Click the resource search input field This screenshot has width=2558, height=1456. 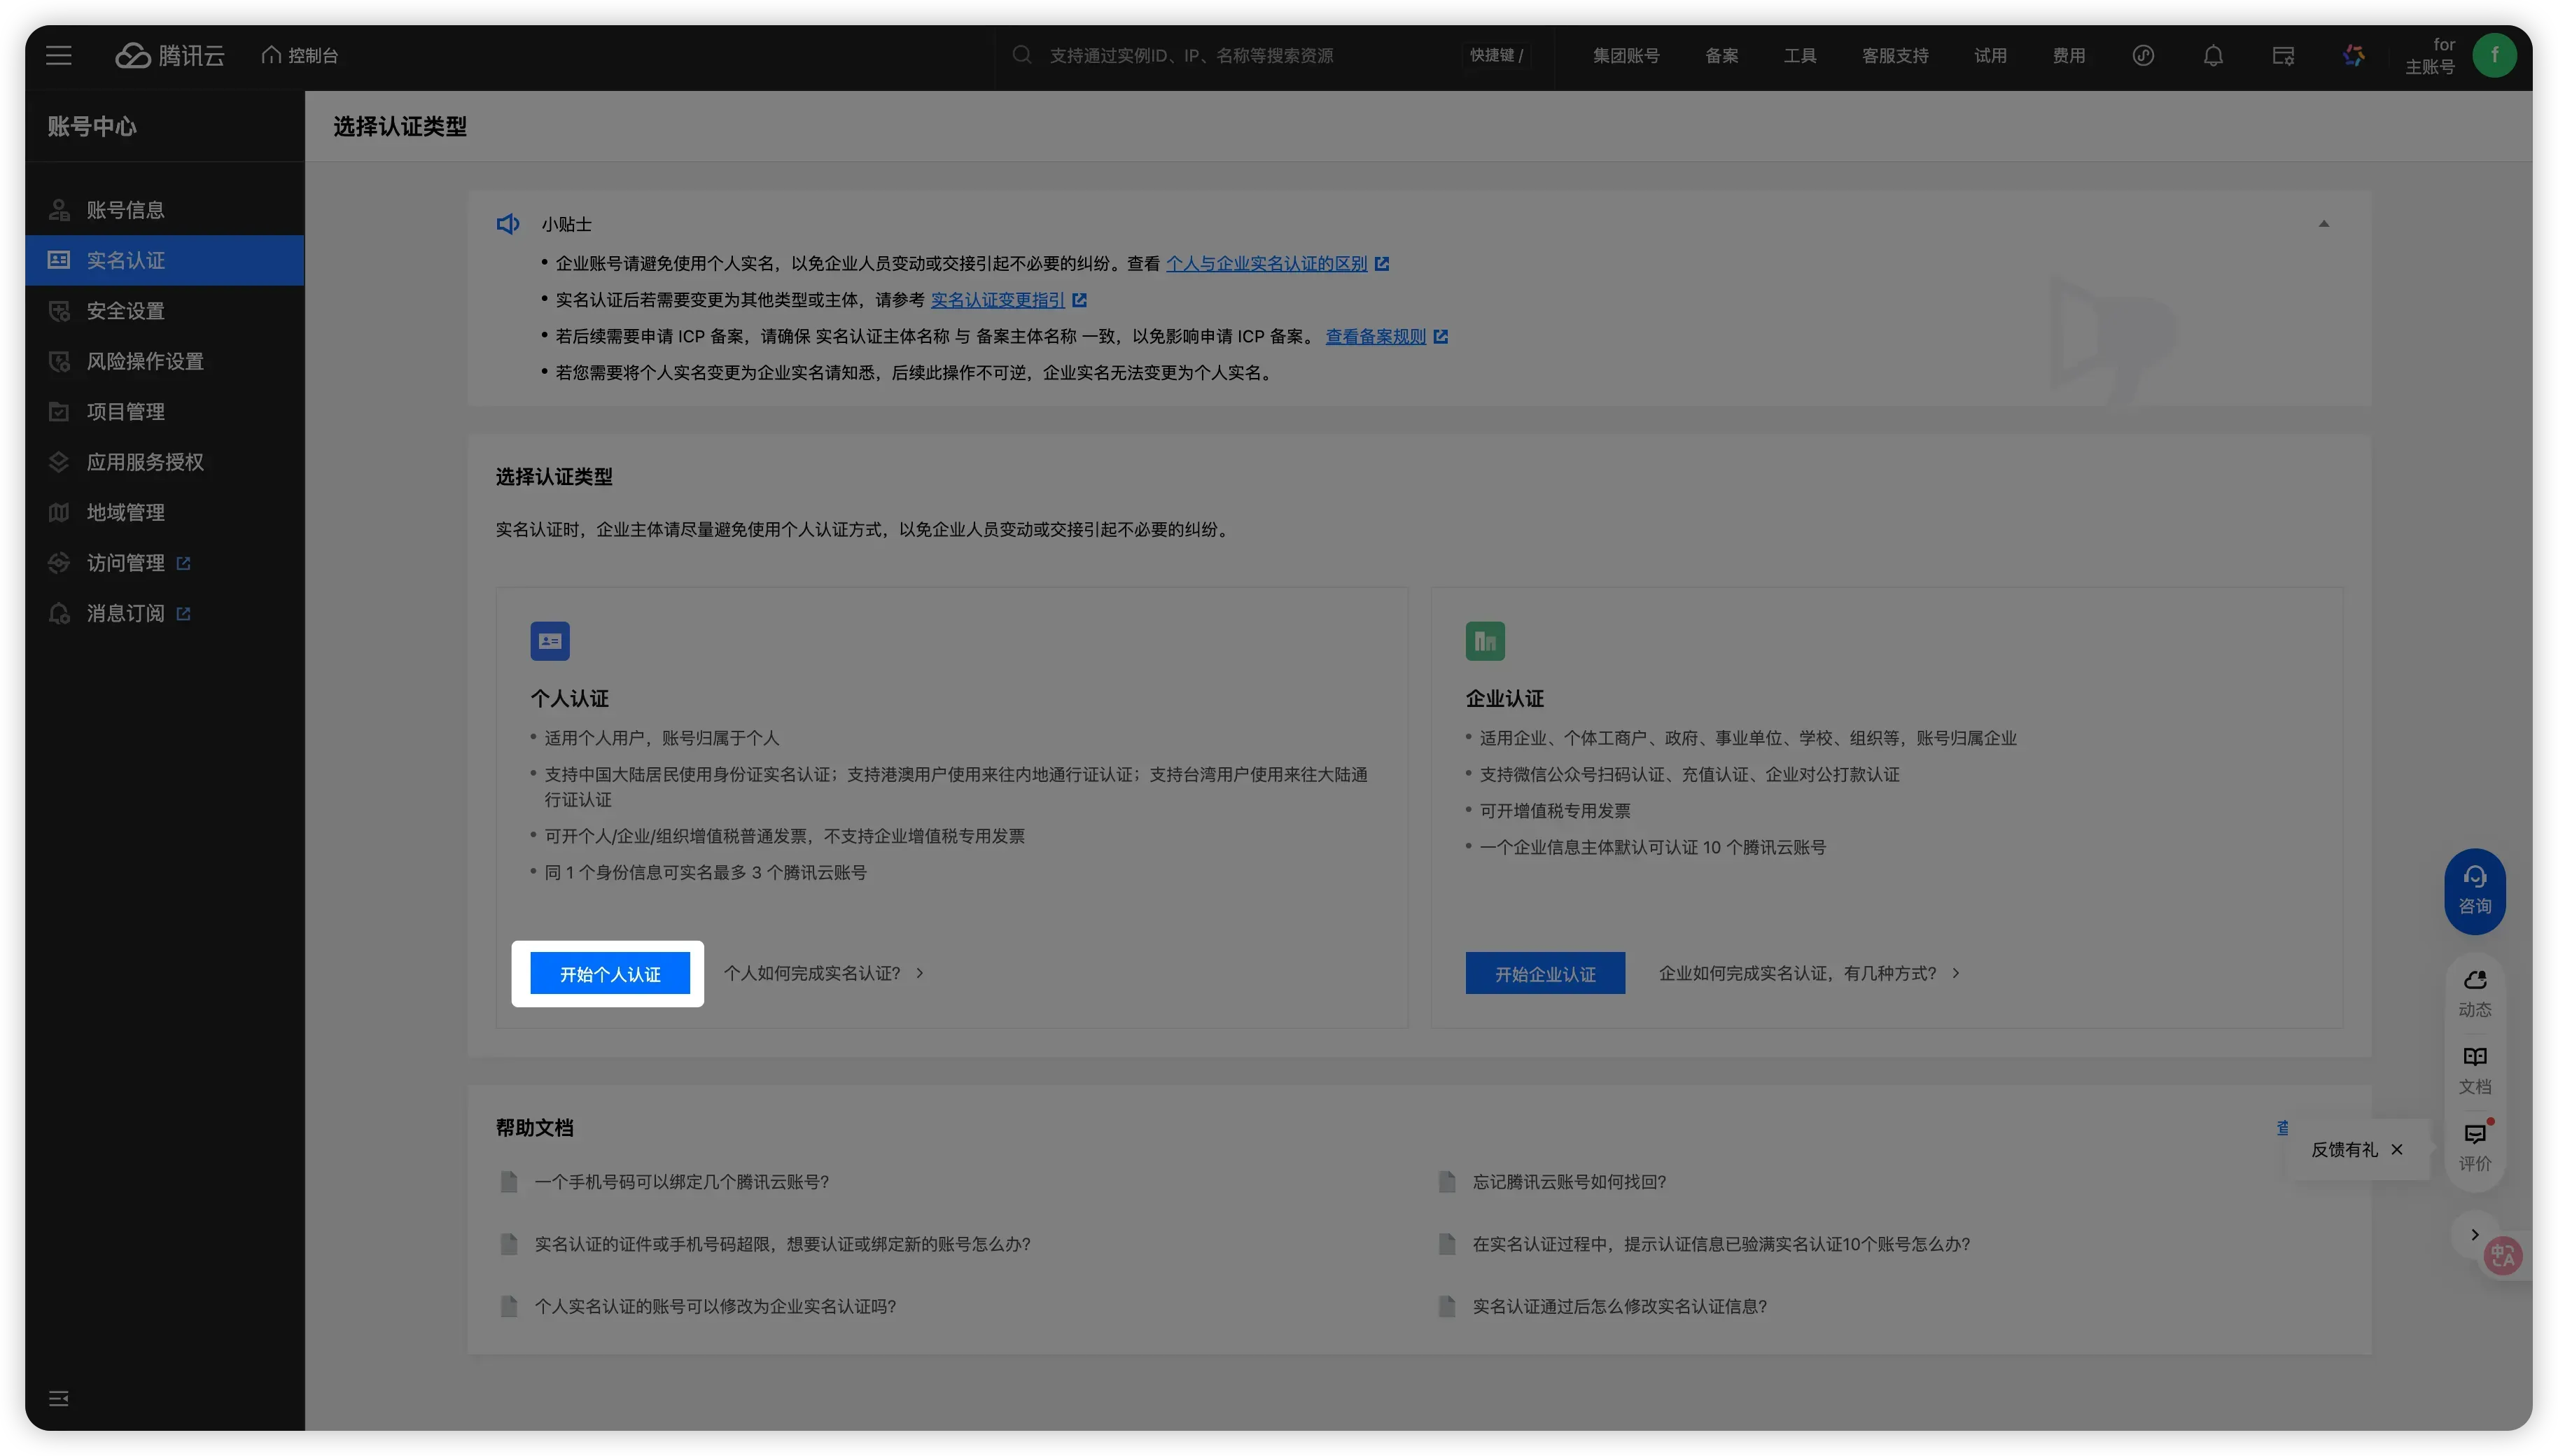coord(1190,56)
